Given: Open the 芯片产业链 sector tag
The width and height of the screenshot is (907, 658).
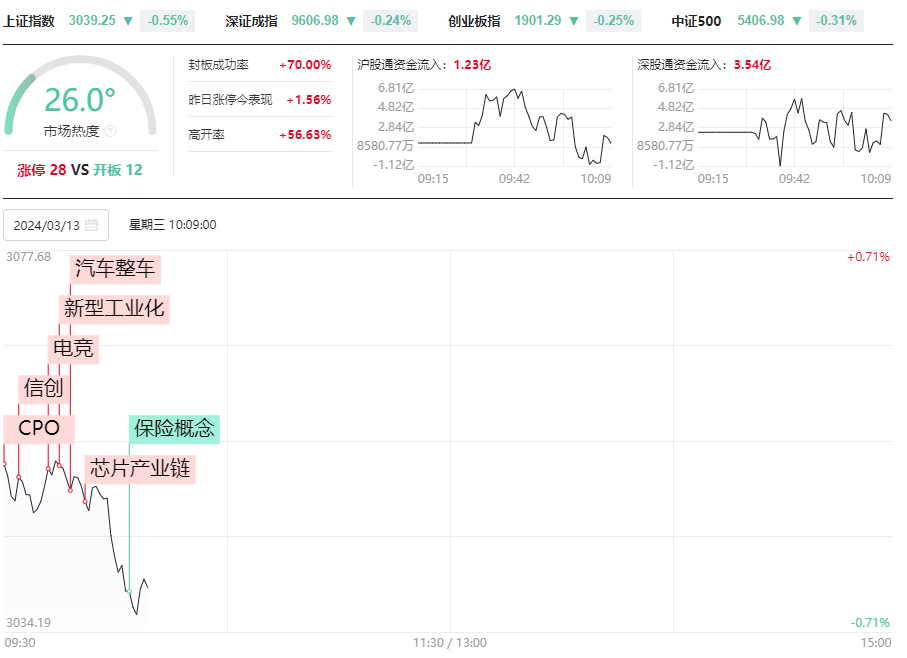Looking at the screenshot, I should click(140, 468).
